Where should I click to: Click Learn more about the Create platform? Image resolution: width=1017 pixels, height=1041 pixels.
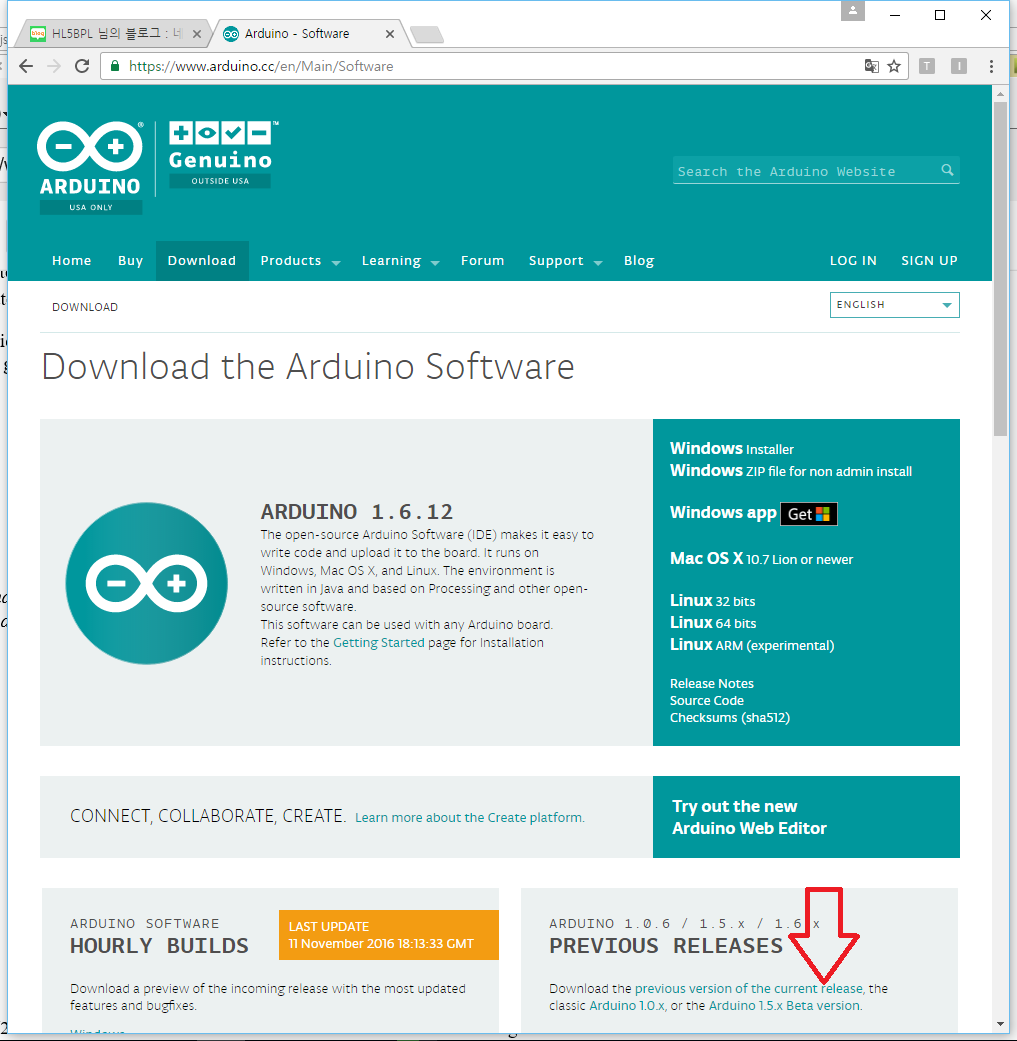pos(469,817)
